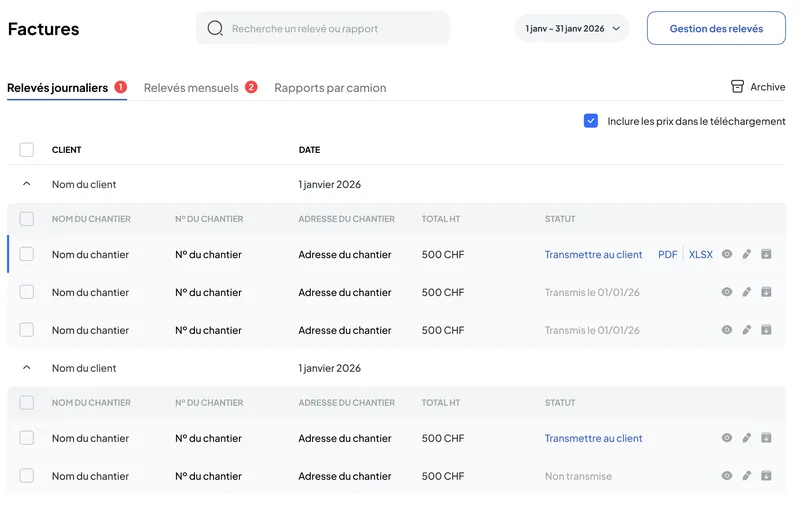This screenshot has width=800, height=505.
Task: Check the first group's 'NOM DU CHANTIER' header checkbox
Action: (27, 219)
